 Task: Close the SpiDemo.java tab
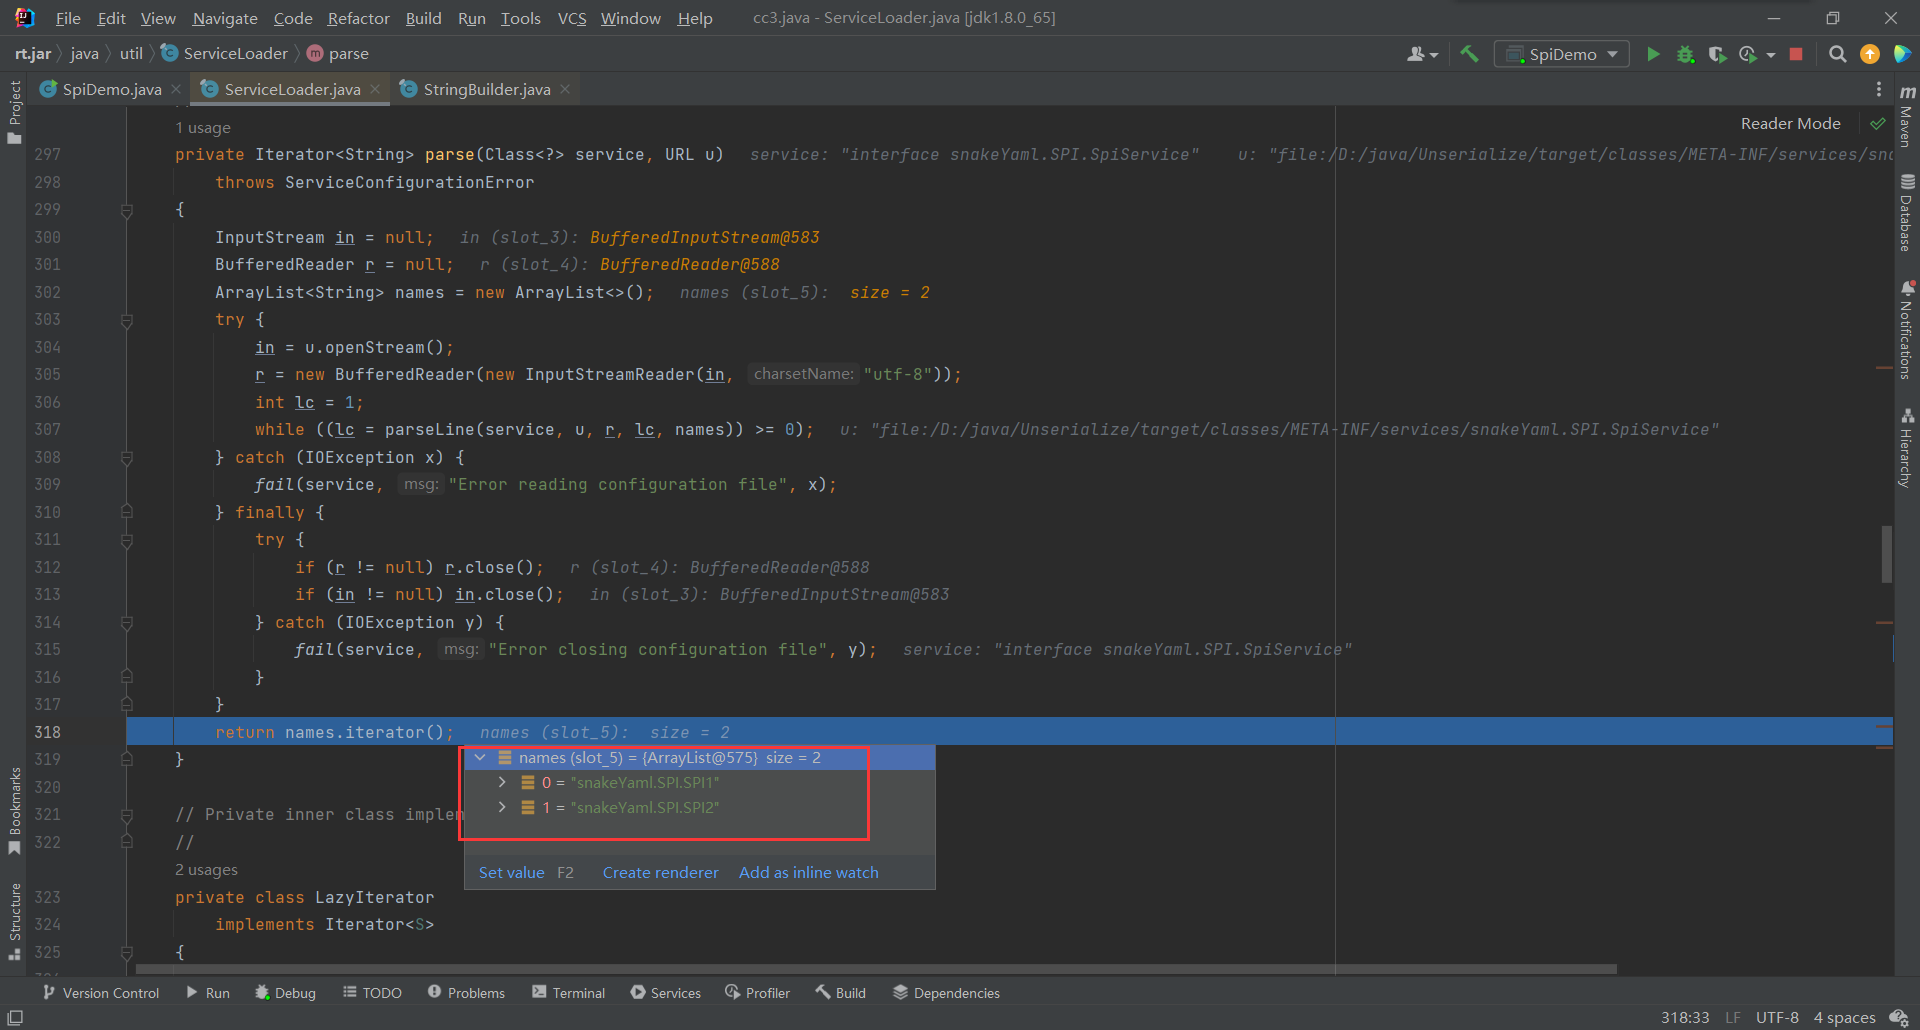pos(176,89)
